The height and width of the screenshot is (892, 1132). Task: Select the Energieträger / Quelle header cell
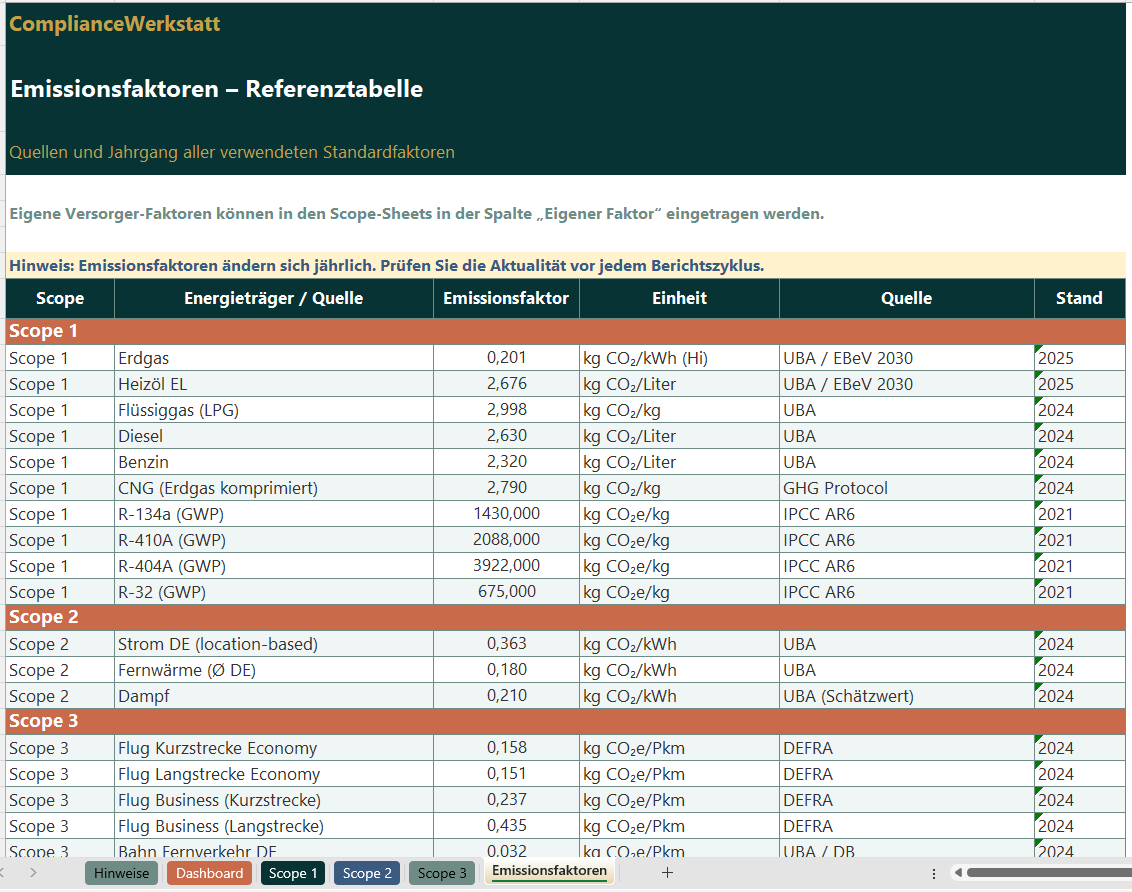pyautogui.click(x=273, y=298)
